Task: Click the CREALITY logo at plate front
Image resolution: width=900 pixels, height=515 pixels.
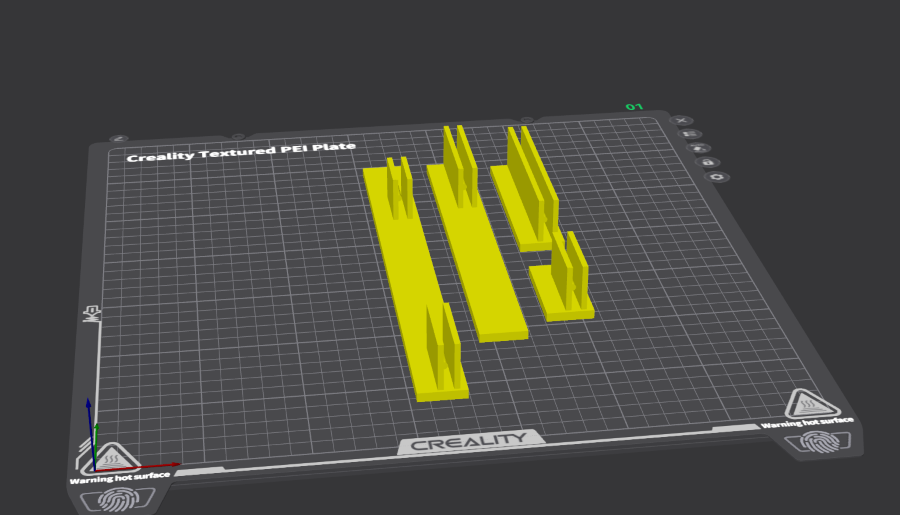Action: tap(469, 441)
